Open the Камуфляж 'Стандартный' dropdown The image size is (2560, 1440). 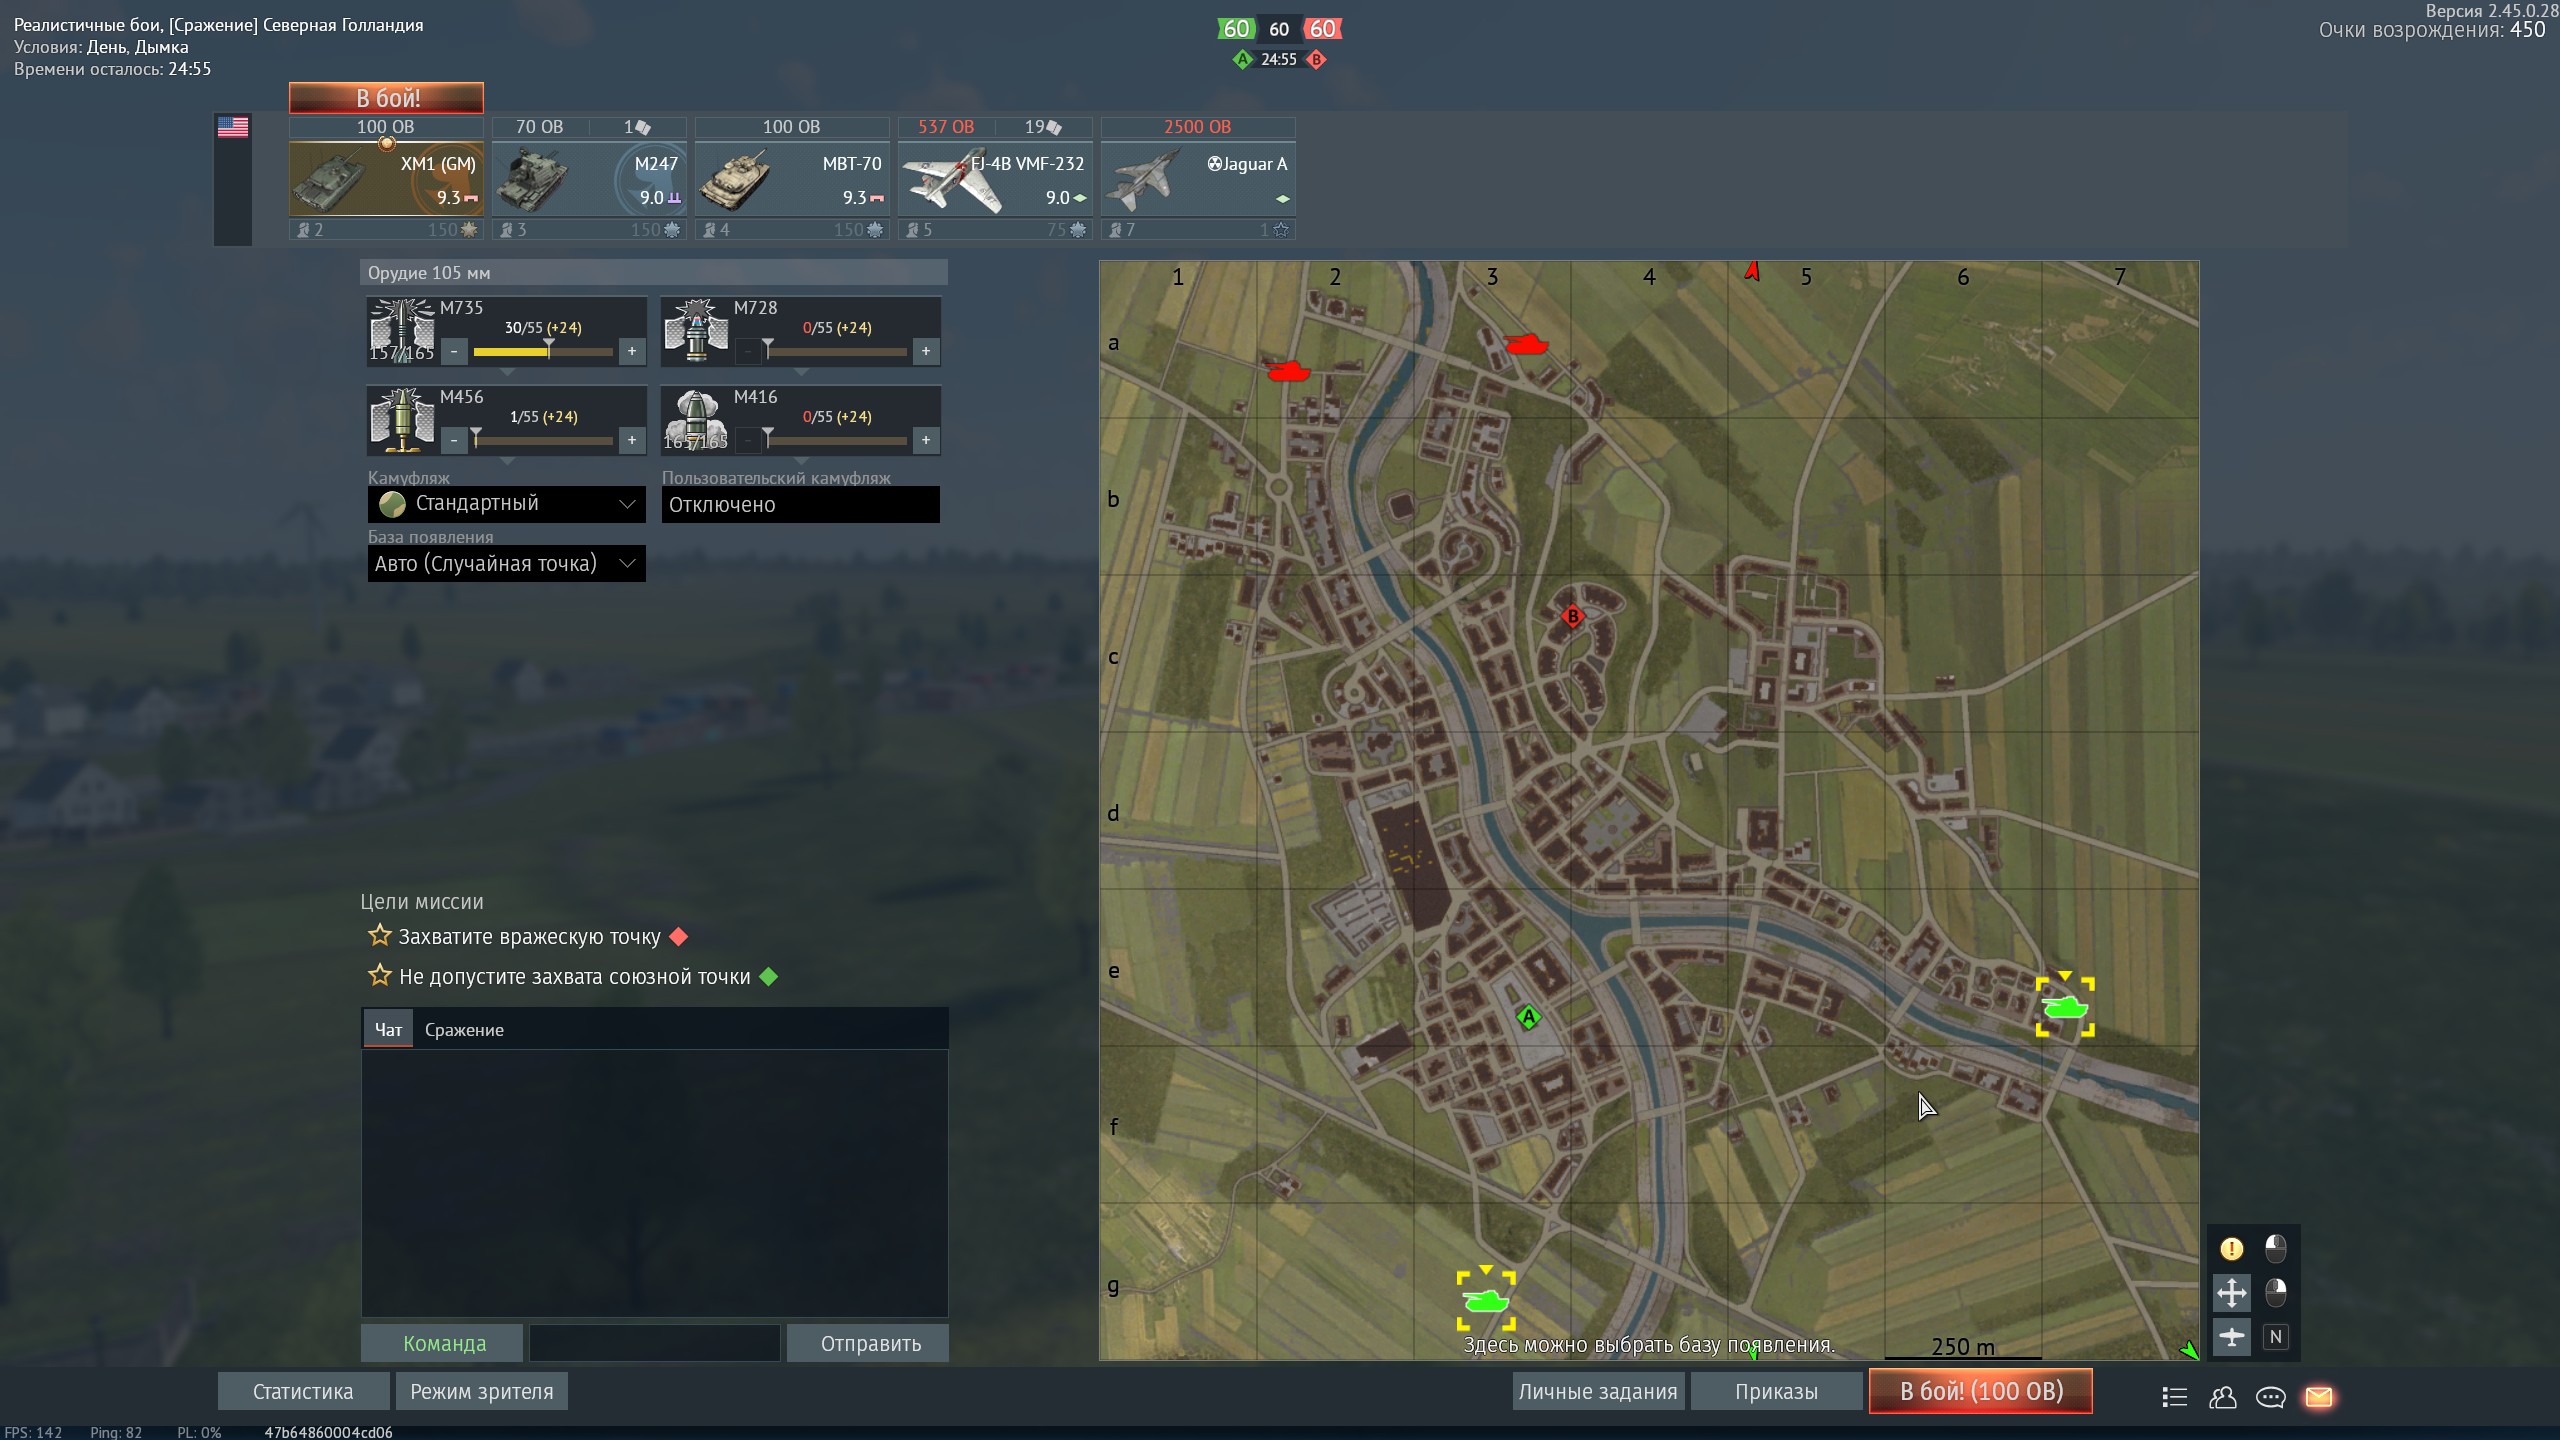(x=506, y=504)
